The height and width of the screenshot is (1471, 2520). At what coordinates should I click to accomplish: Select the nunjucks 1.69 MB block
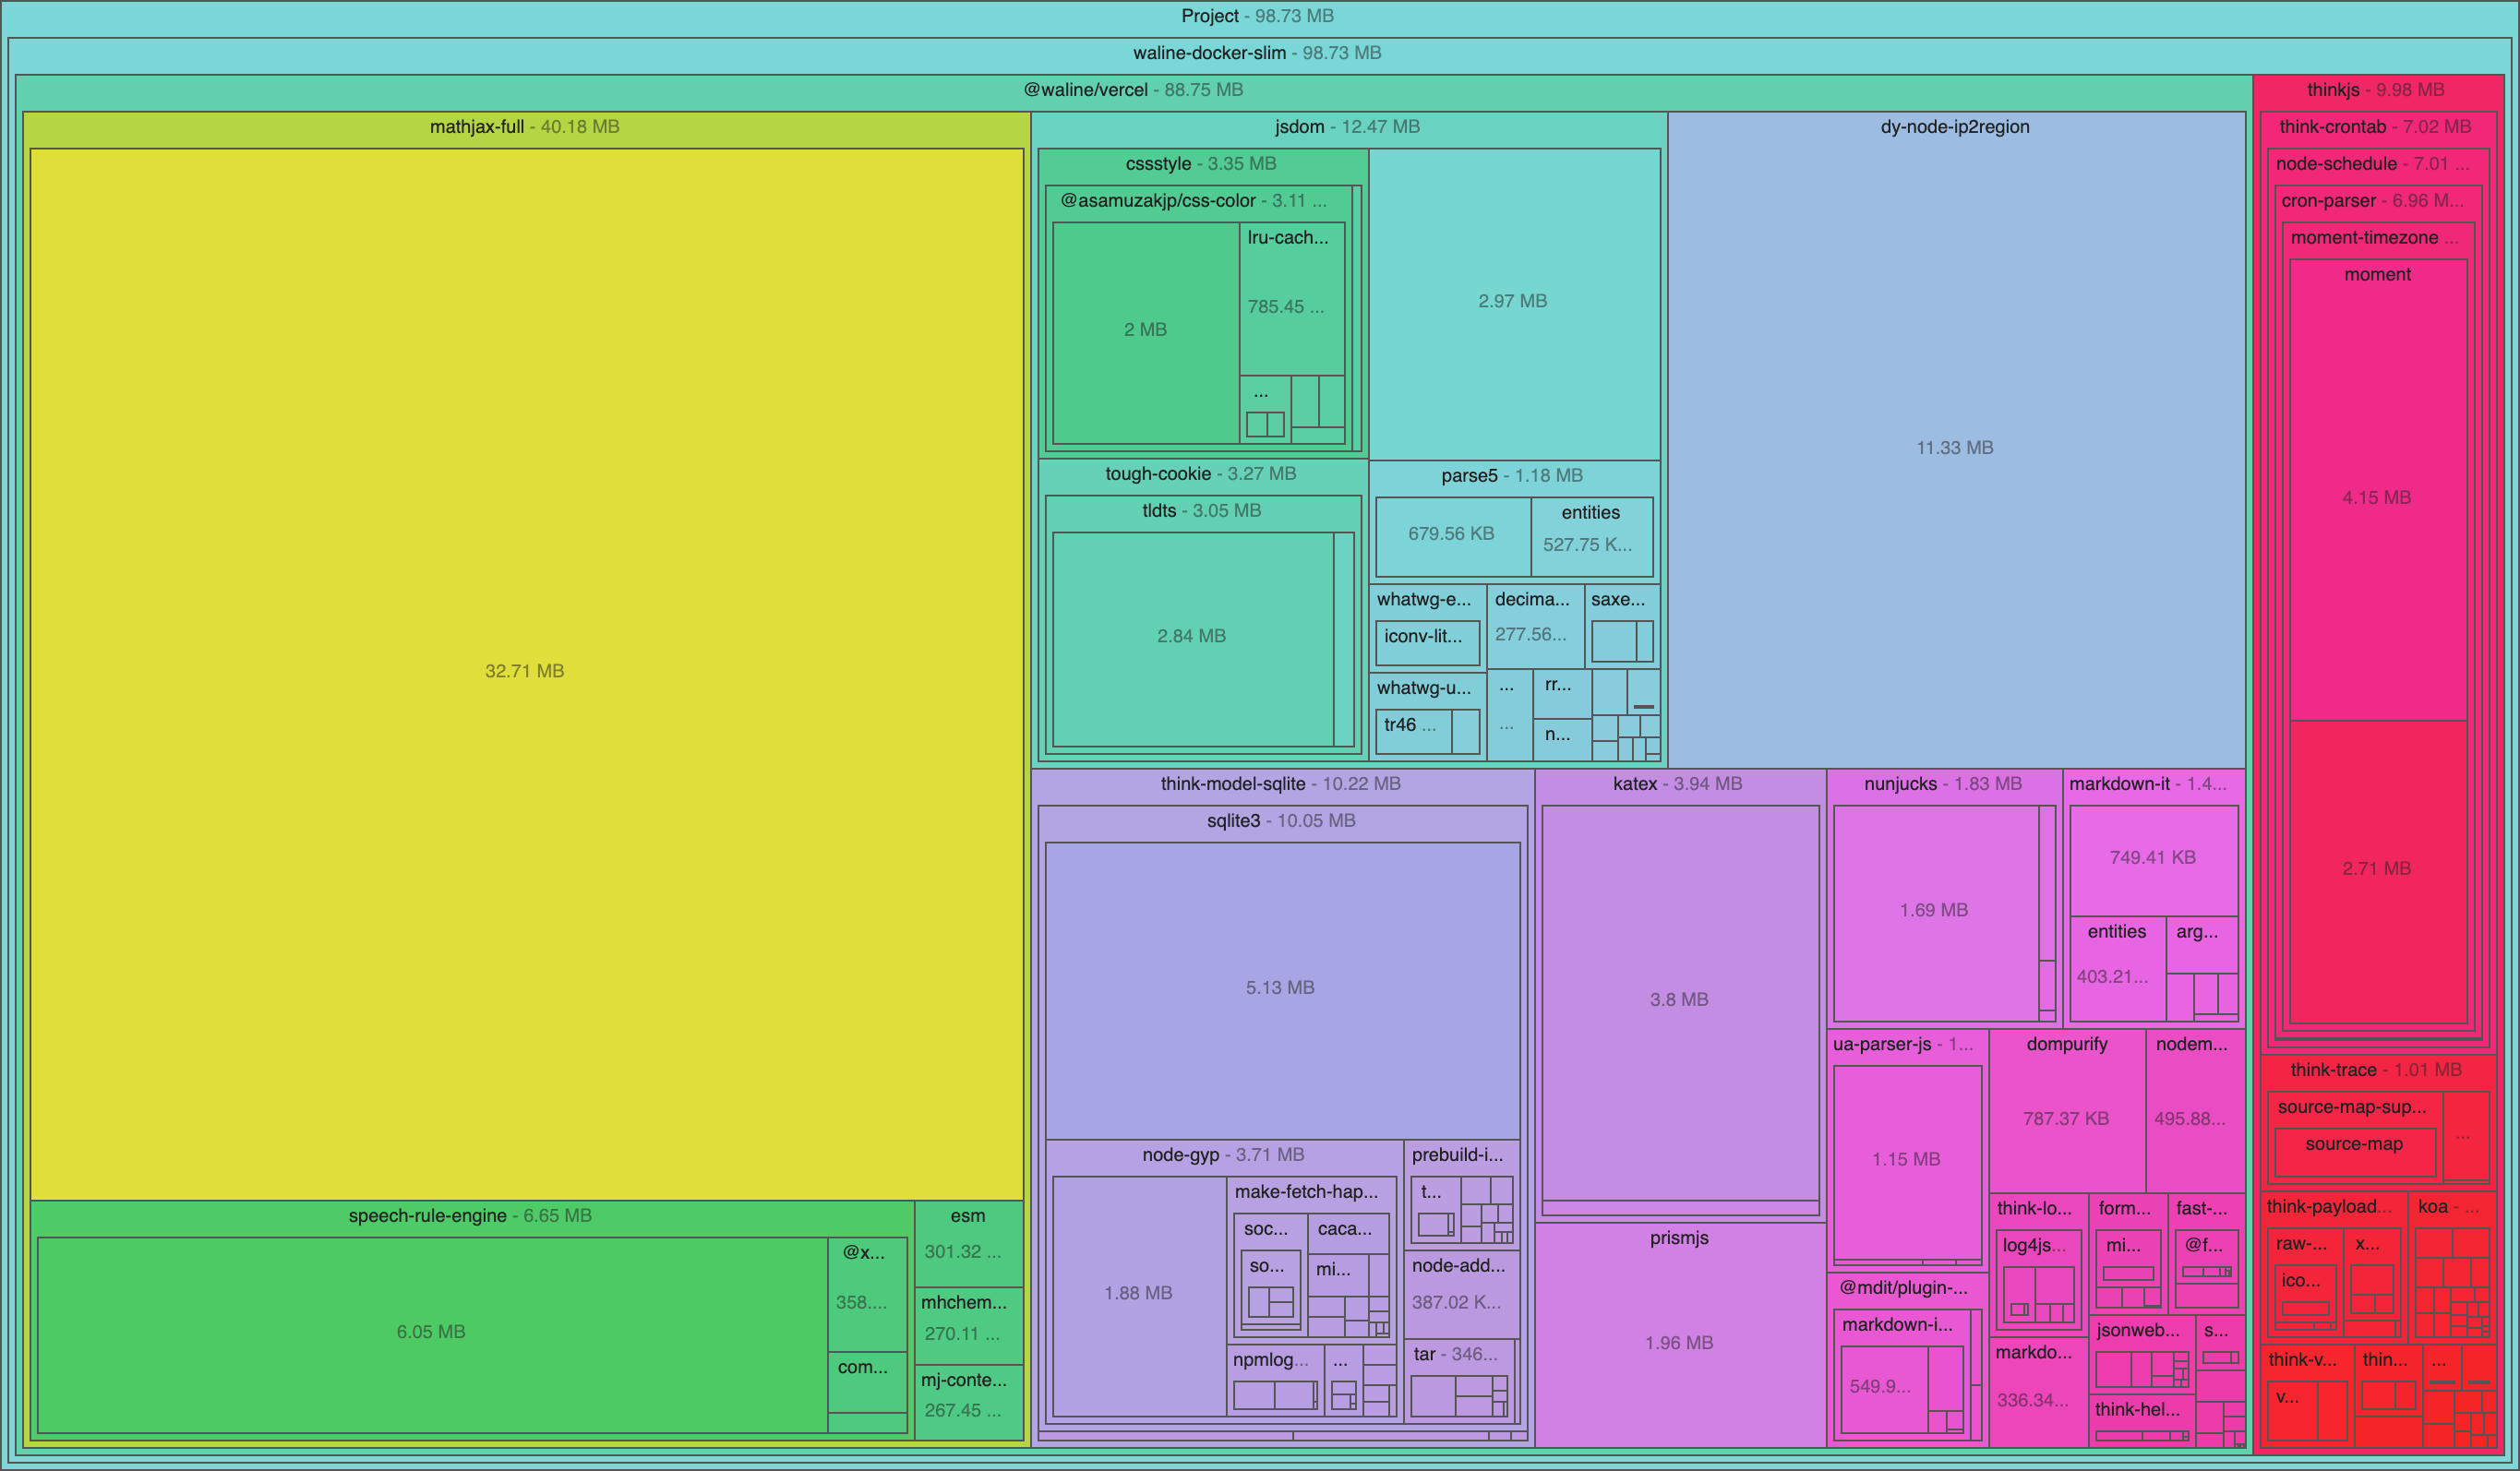[1933, 910]
